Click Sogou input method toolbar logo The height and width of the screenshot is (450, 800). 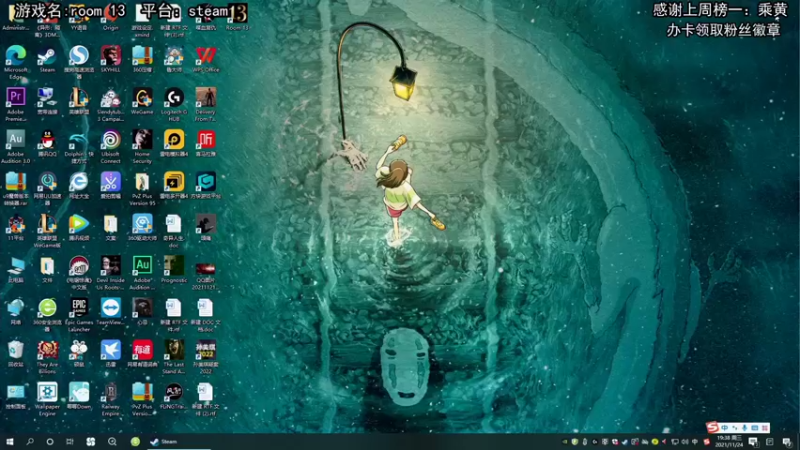click(713, 427)
